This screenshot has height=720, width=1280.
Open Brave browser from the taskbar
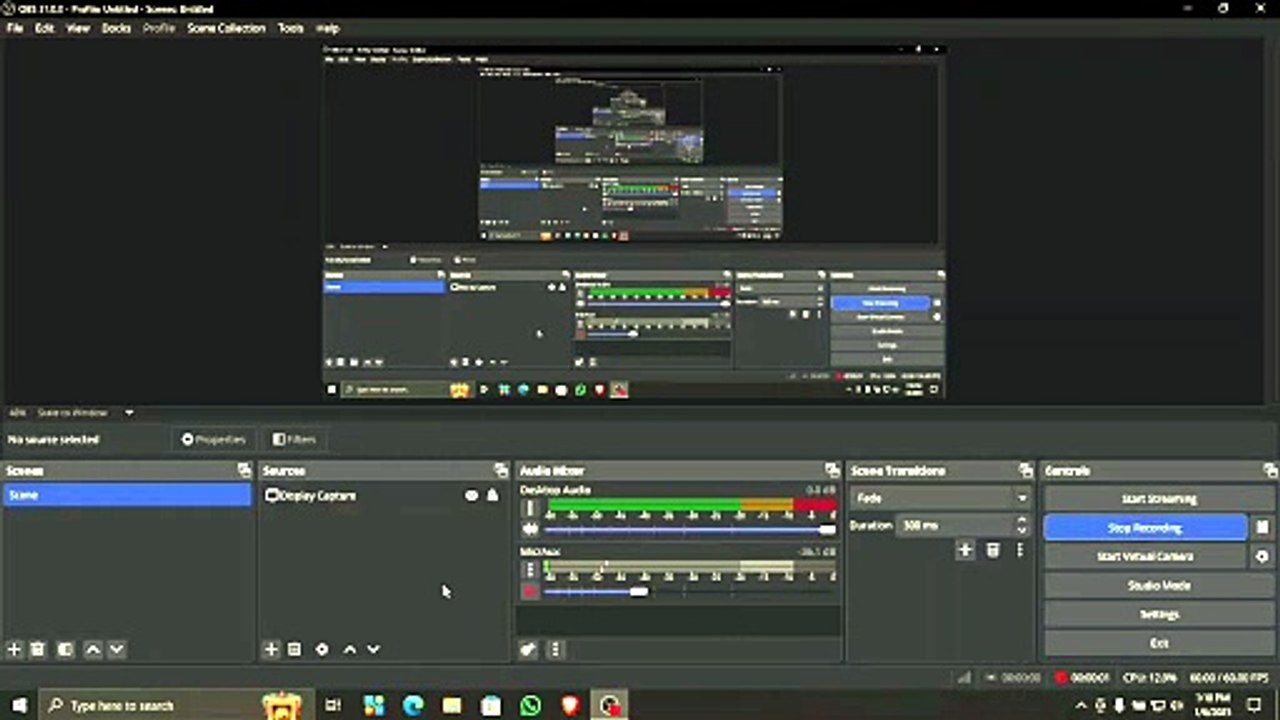(x=569, y=705)
